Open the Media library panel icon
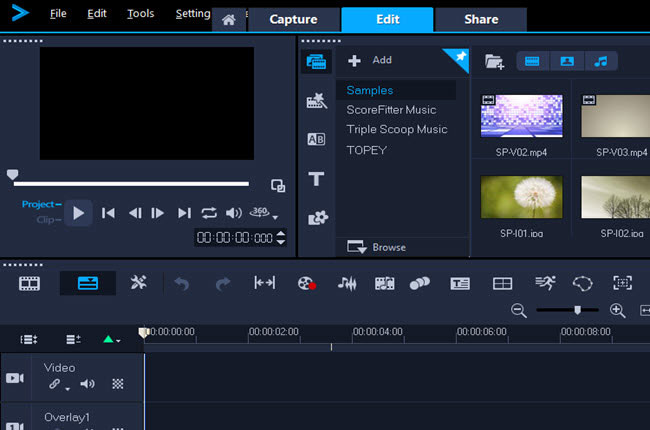Image resolution: width=650 pixels, height=430 pixels. click(316, 62)
